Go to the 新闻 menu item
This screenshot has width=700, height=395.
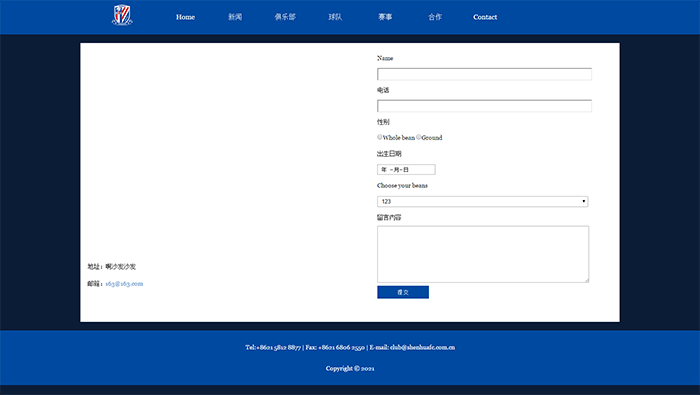(235, 17)
